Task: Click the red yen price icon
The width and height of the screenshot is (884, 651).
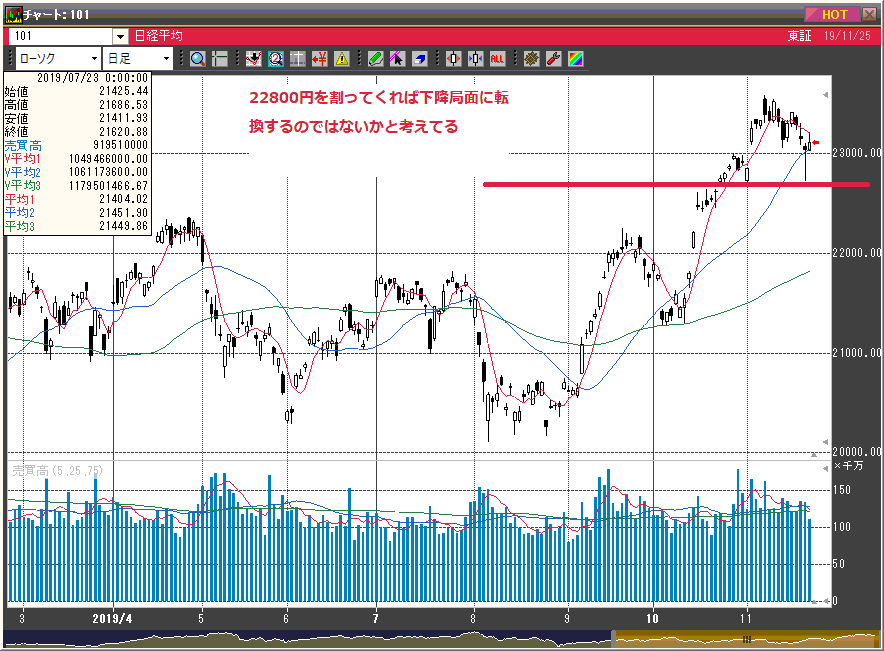Action: [320, 58]
